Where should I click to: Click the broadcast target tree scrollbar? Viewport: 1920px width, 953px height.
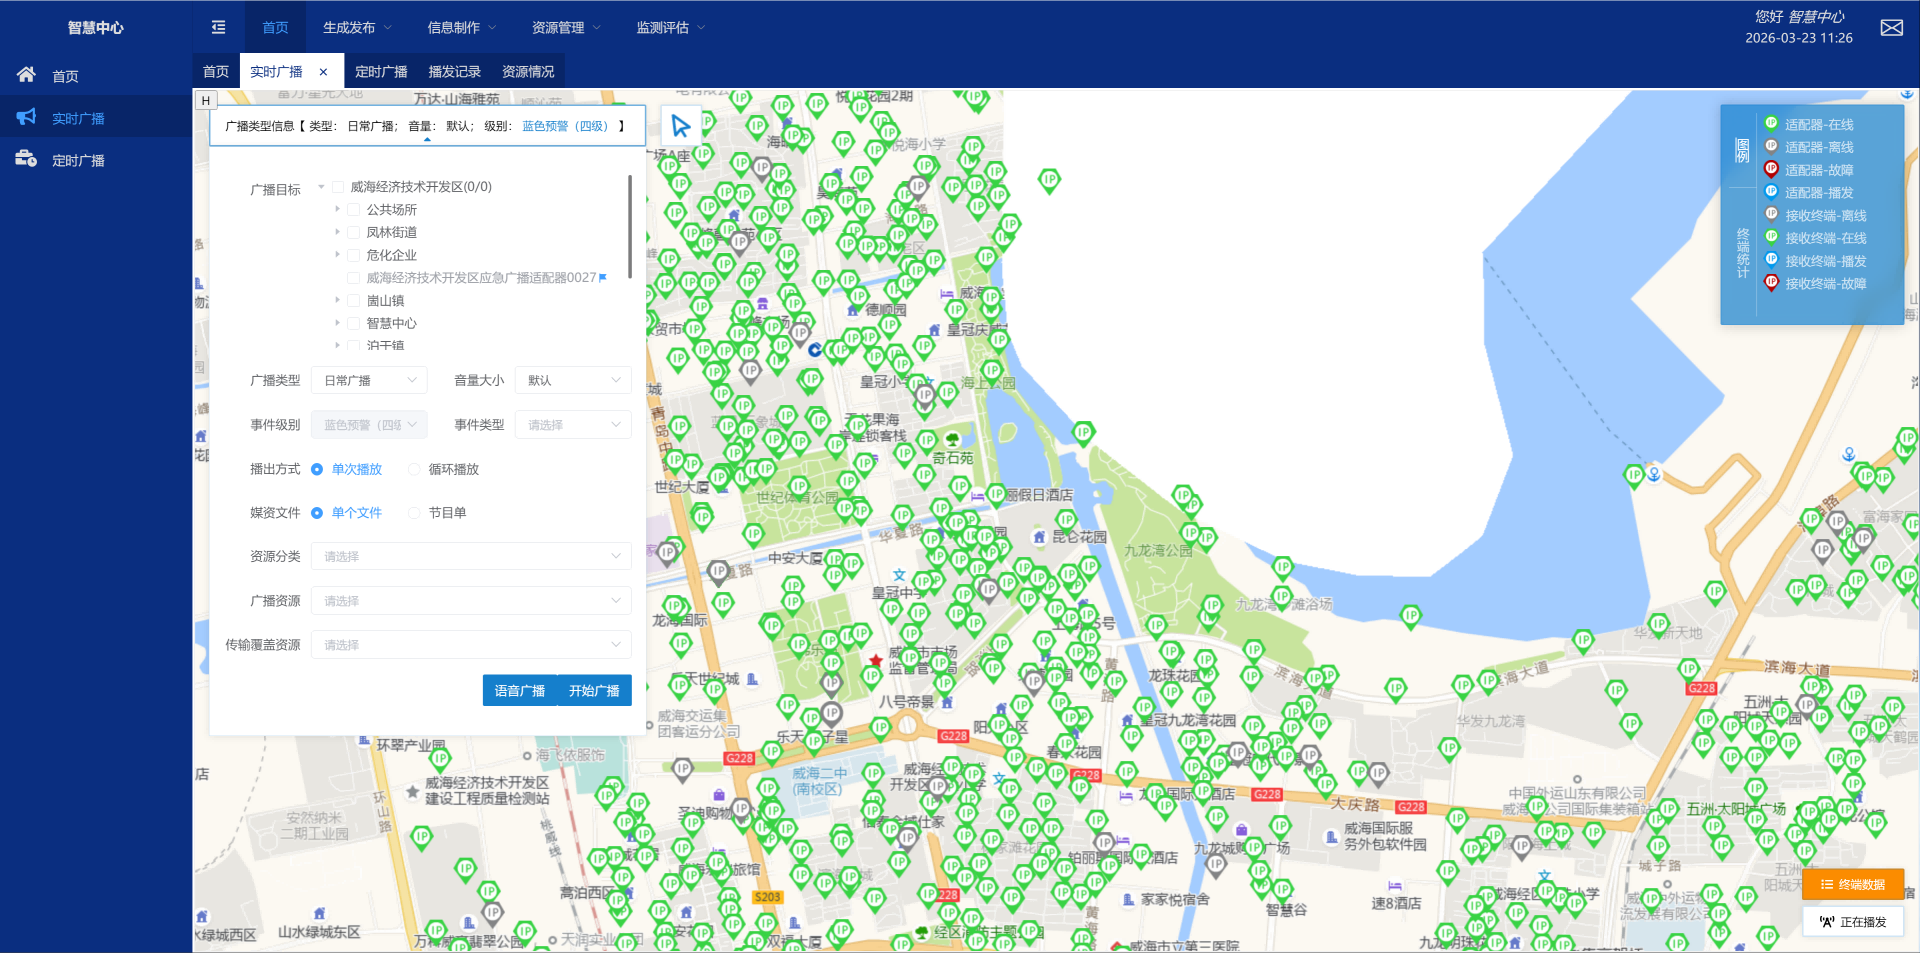click(630, 226)
